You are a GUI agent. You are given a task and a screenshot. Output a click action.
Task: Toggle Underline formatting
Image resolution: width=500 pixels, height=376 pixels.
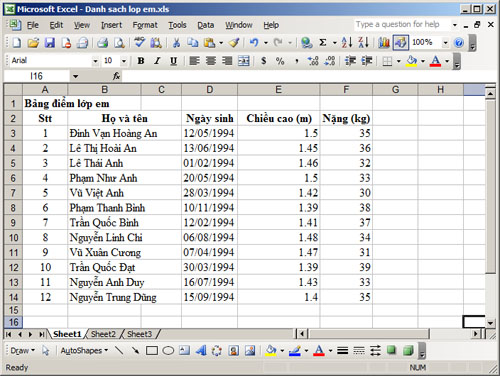173,61
